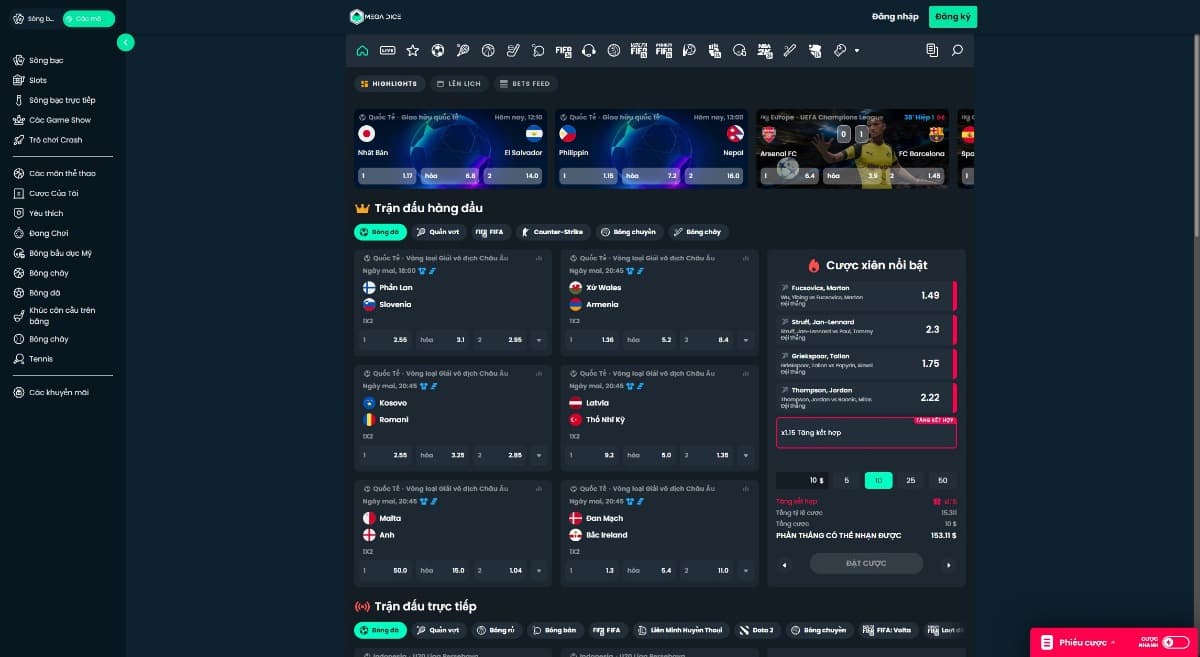This screenshot has height=657, width=1200.
Task: Select stake amount 5
Action: point(847,480)
